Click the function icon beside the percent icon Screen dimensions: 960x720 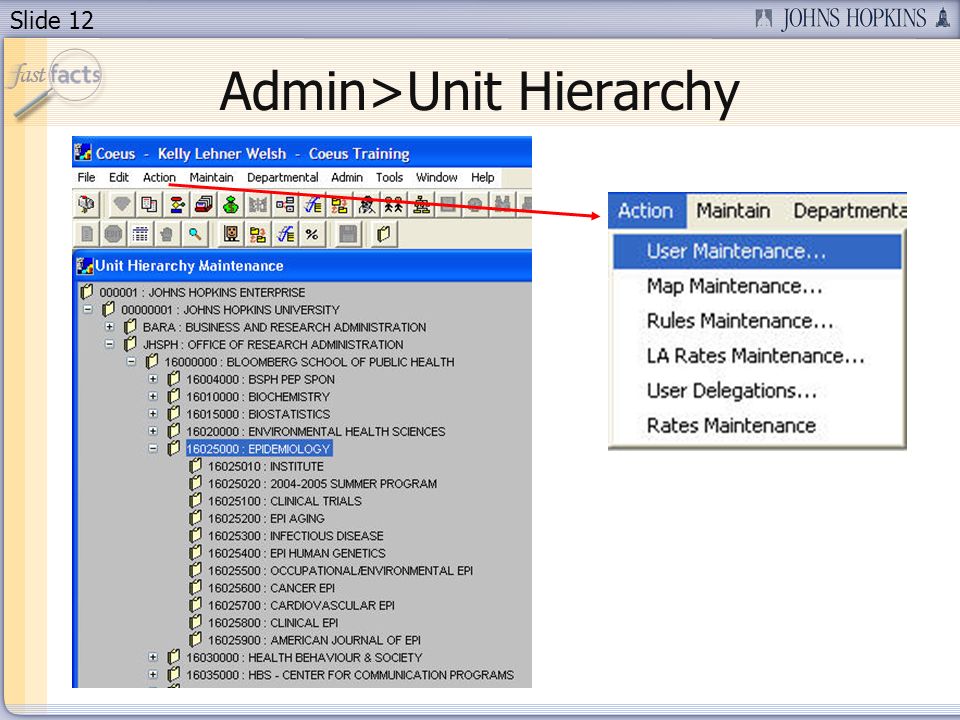(x=285, y=233)
